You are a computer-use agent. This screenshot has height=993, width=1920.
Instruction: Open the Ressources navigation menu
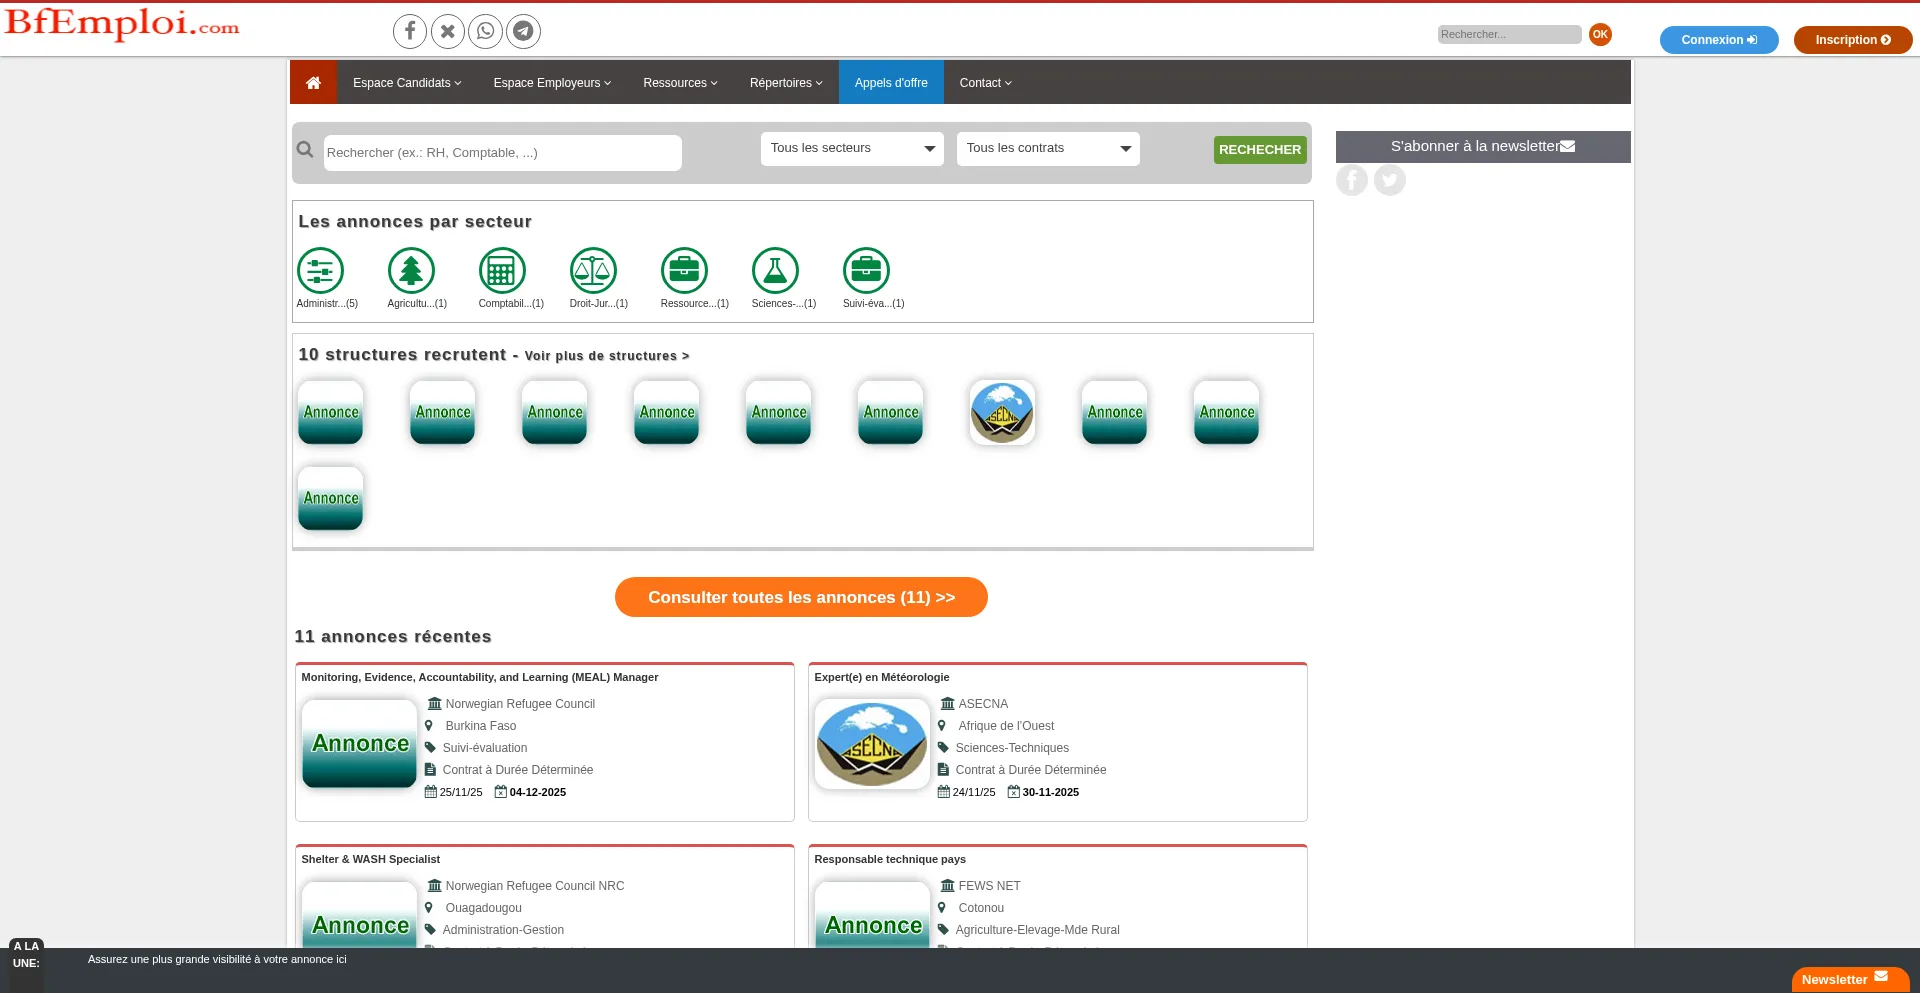click(680, 83)
